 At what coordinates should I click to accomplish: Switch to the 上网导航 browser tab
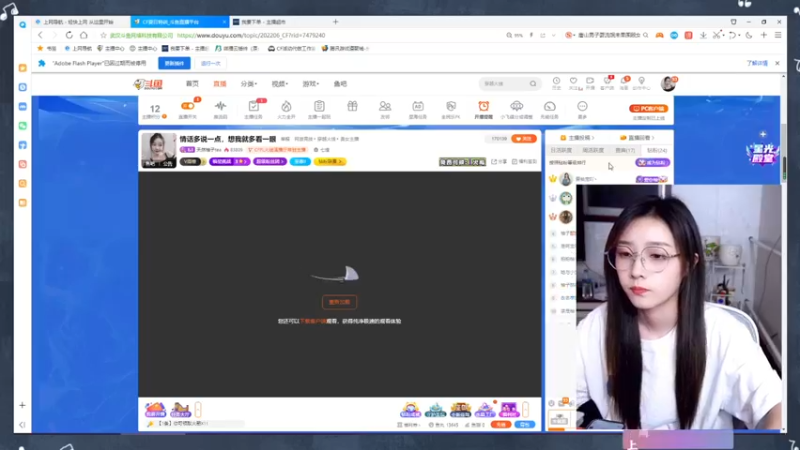coord(81,22)
